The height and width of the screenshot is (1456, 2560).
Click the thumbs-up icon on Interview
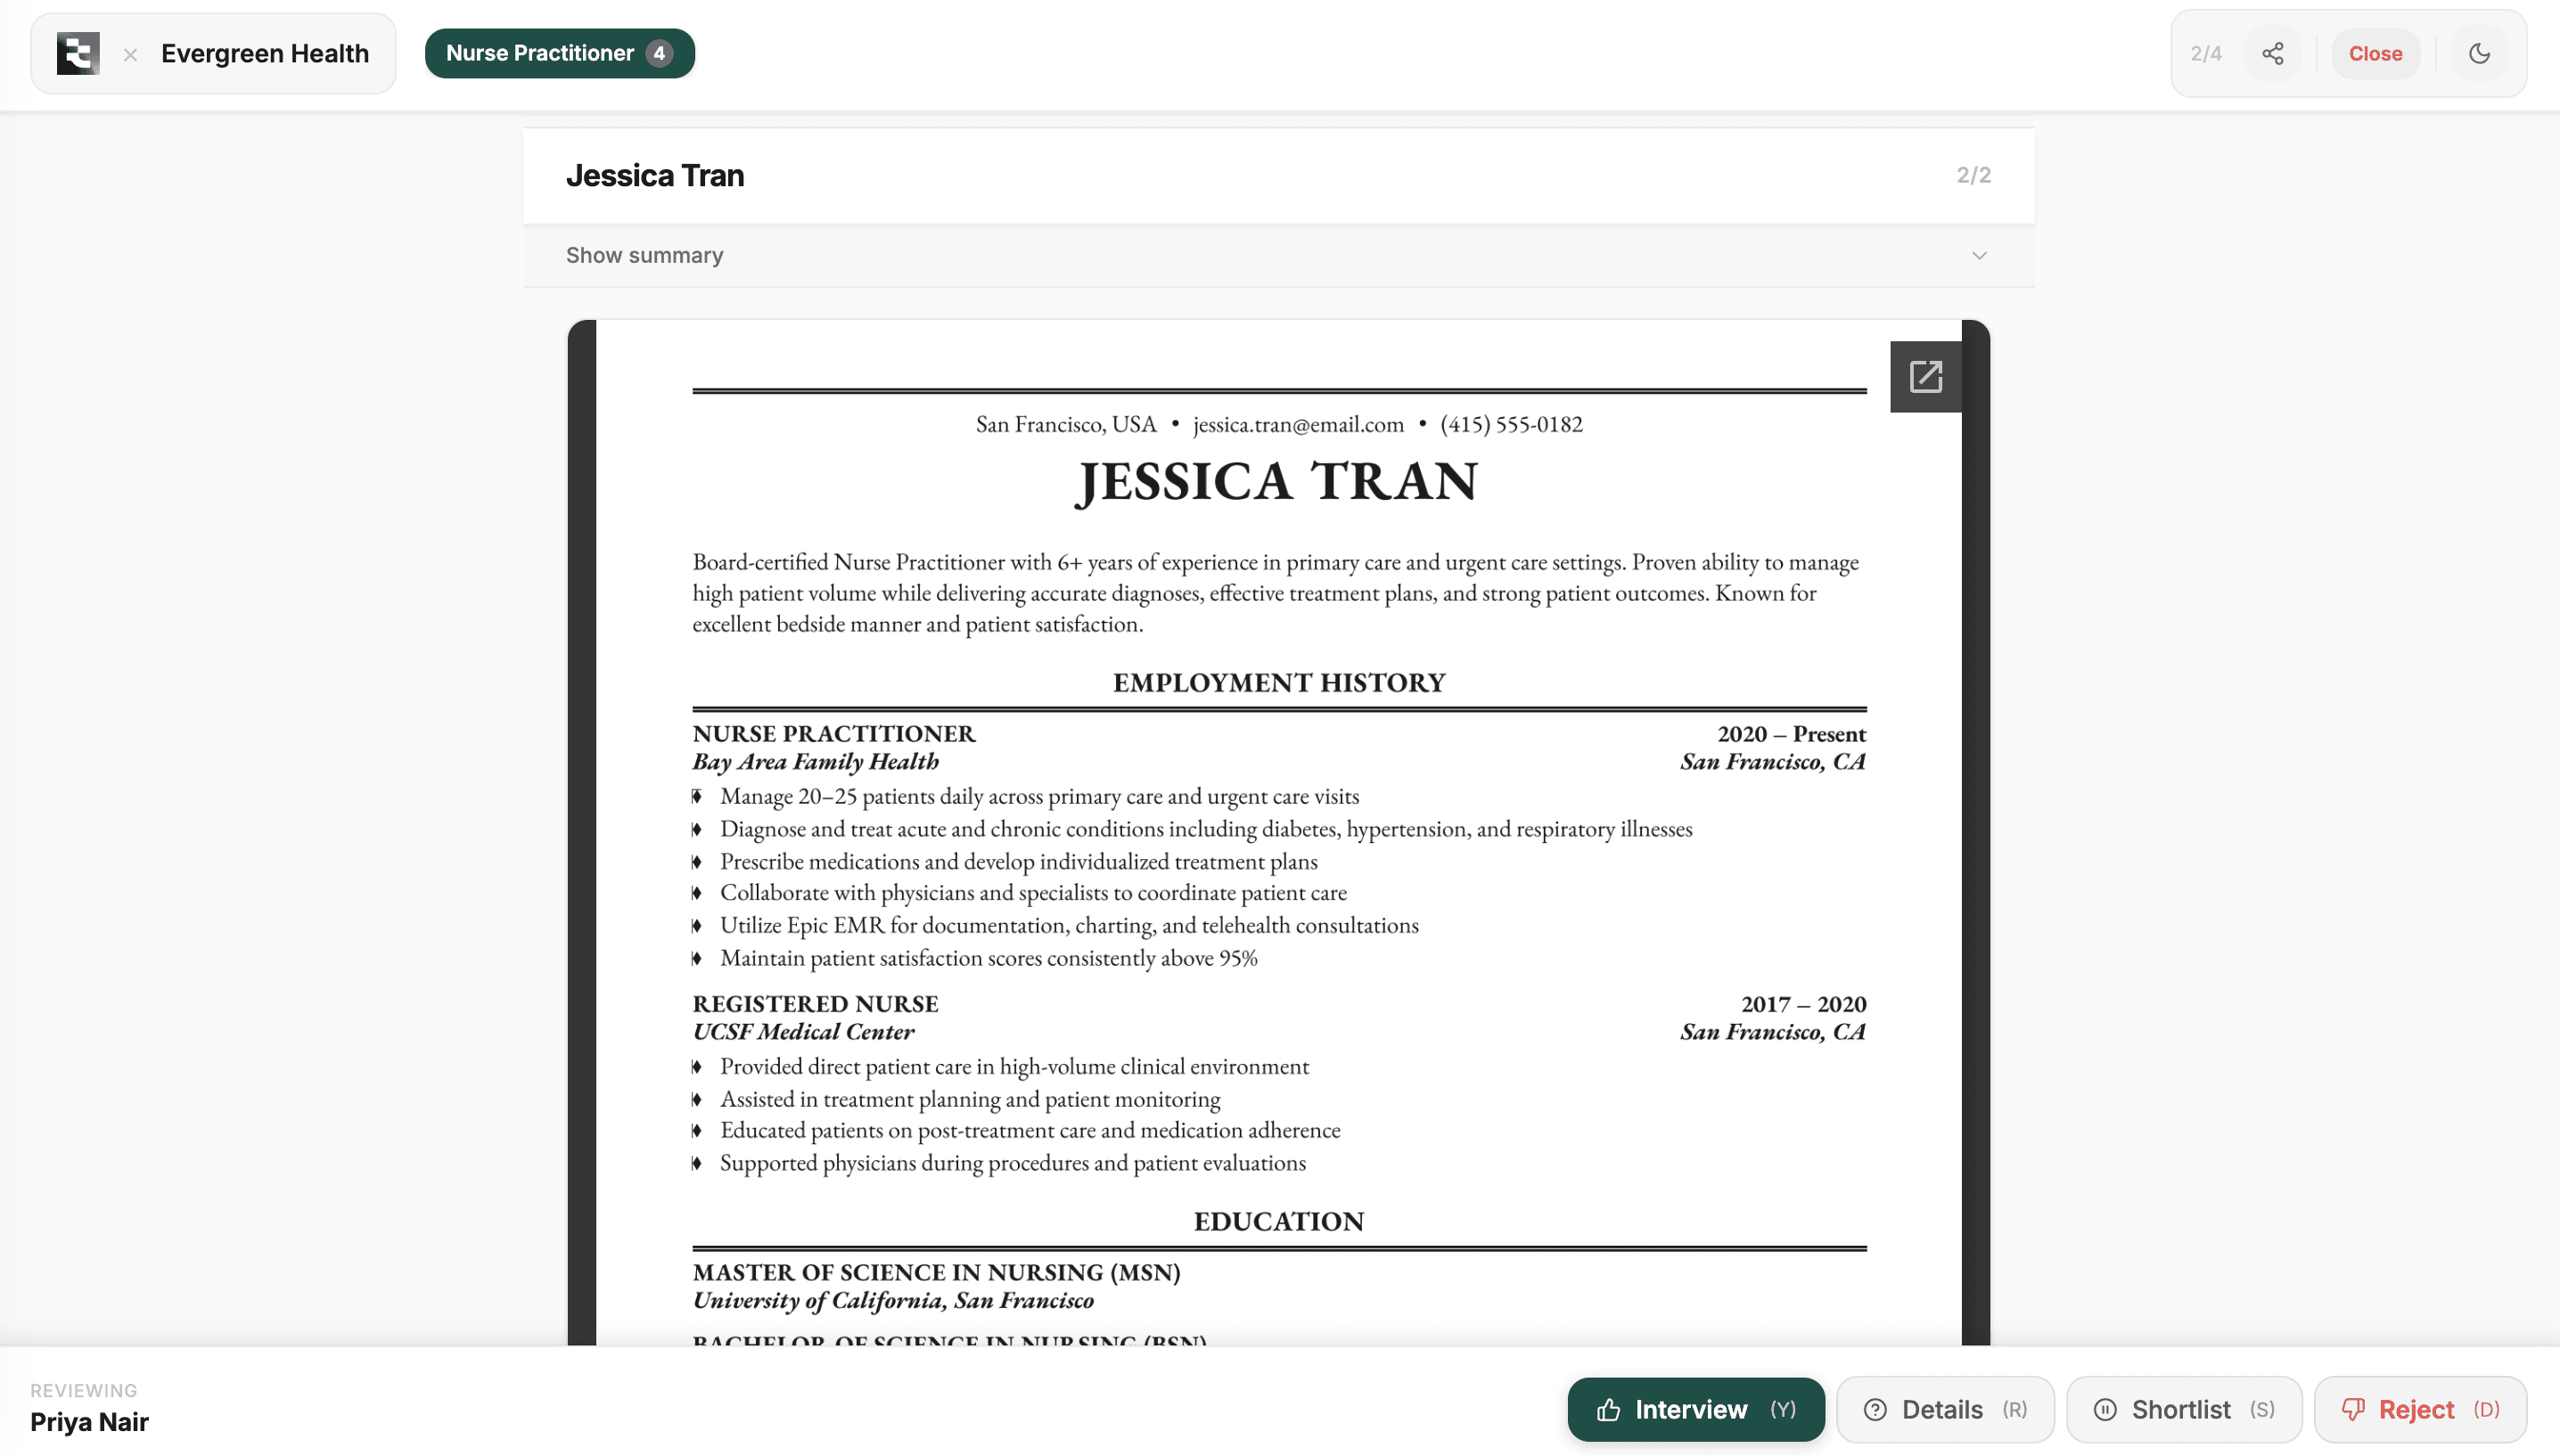1608,1409
